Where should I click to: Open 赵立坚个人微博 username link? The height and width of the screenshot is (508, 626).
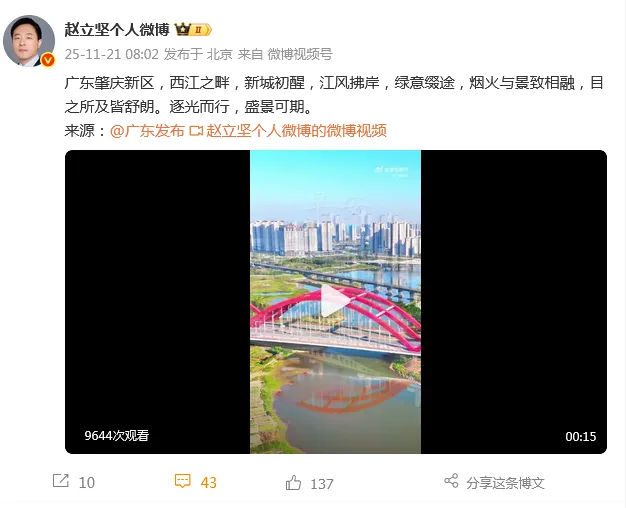[x=117, y=30]
